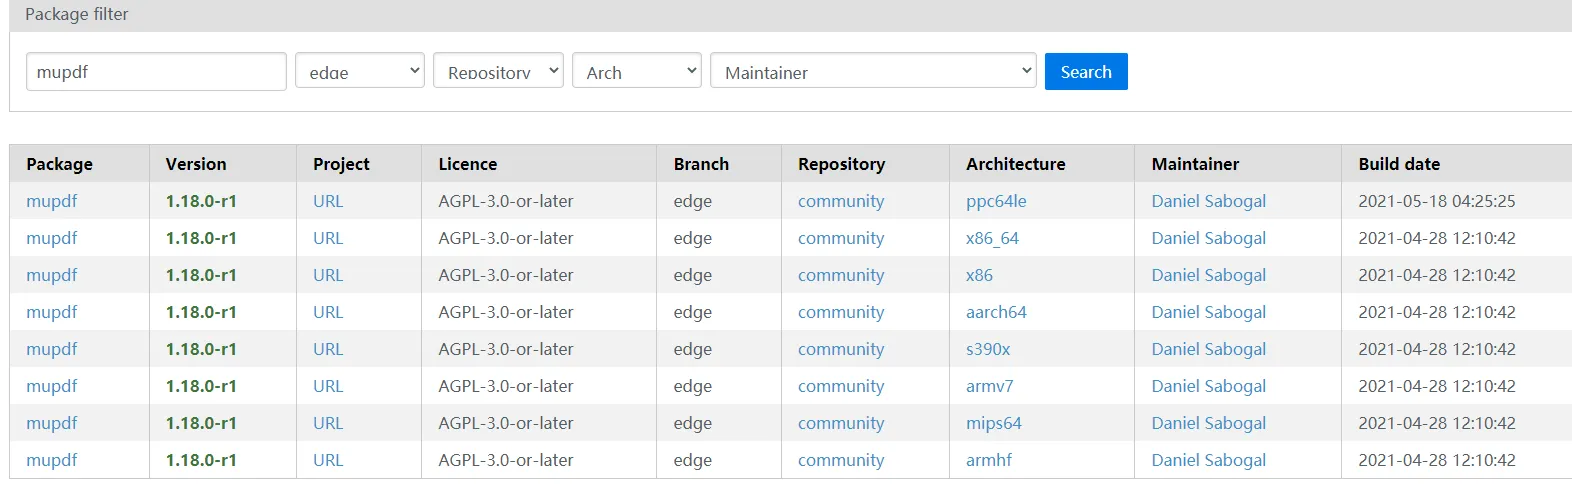Image resolution: width=1572 pixels, height=487 pixels.
Task: Open the Arch filter dropdown
Action: 636,71
